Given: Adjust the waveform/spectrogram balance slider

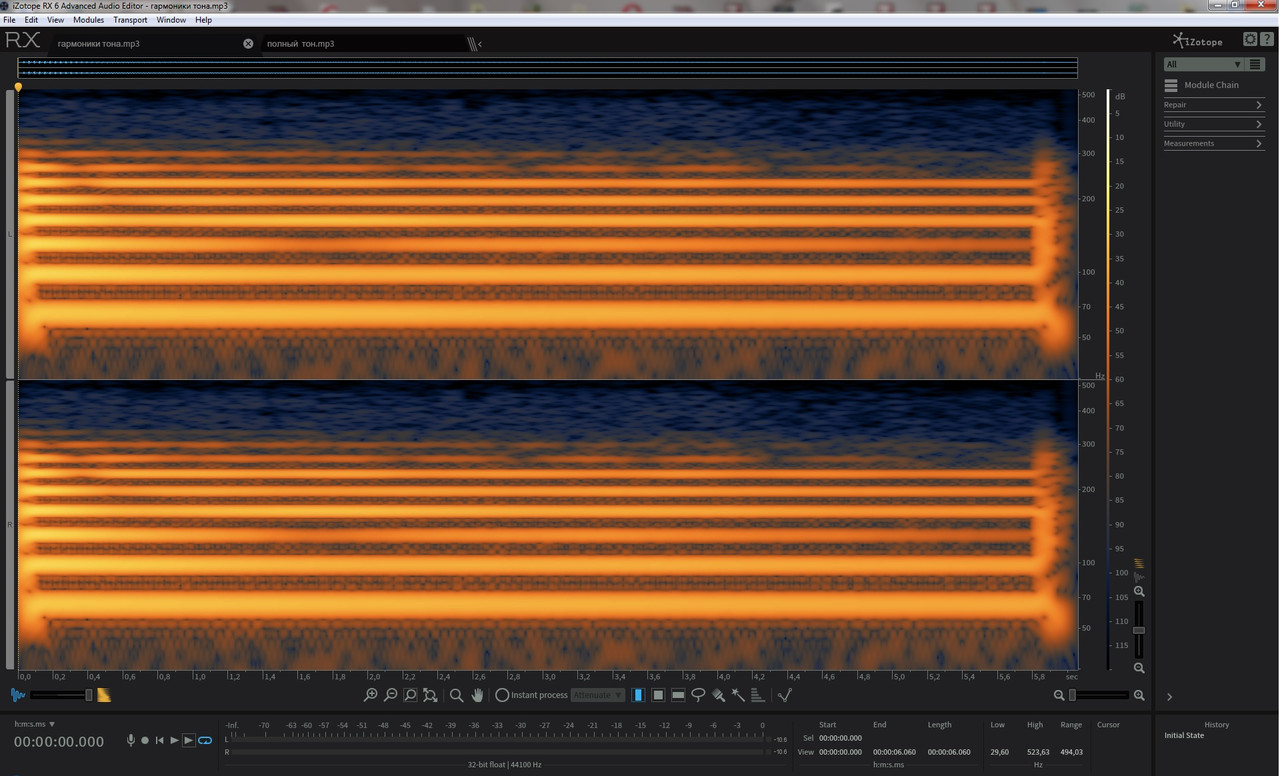Looking at the screenshot, I should tap(62, 695).
